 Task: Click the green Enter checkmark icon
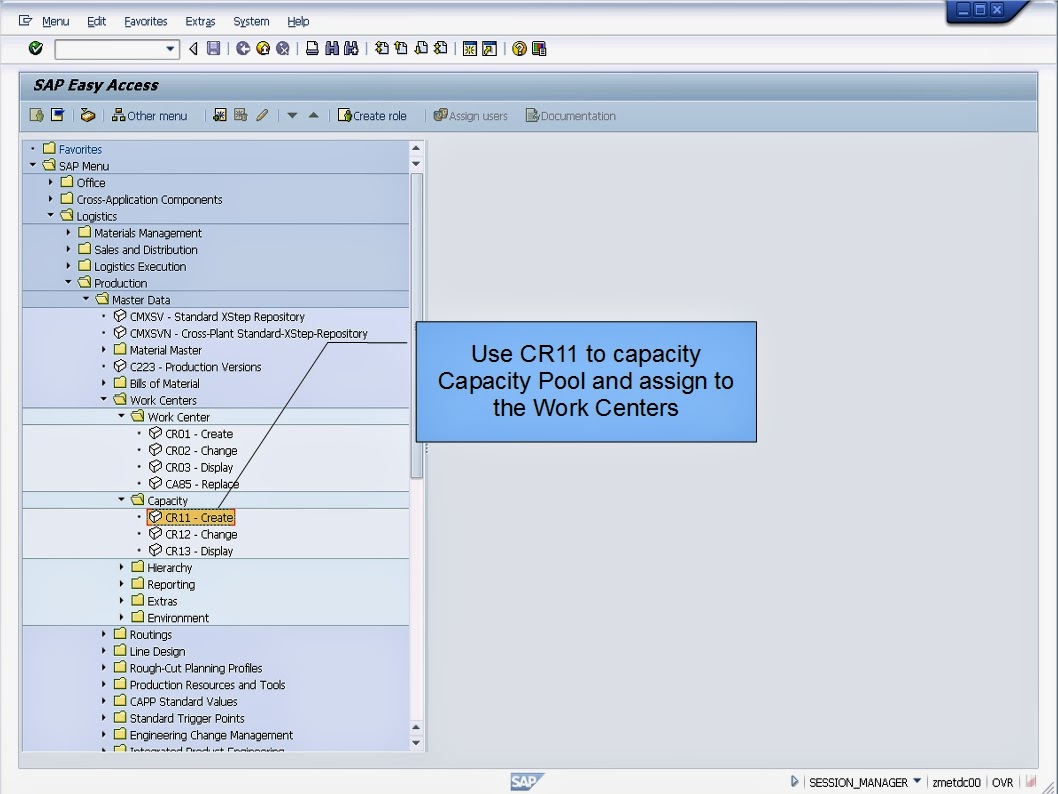point(34,48)
